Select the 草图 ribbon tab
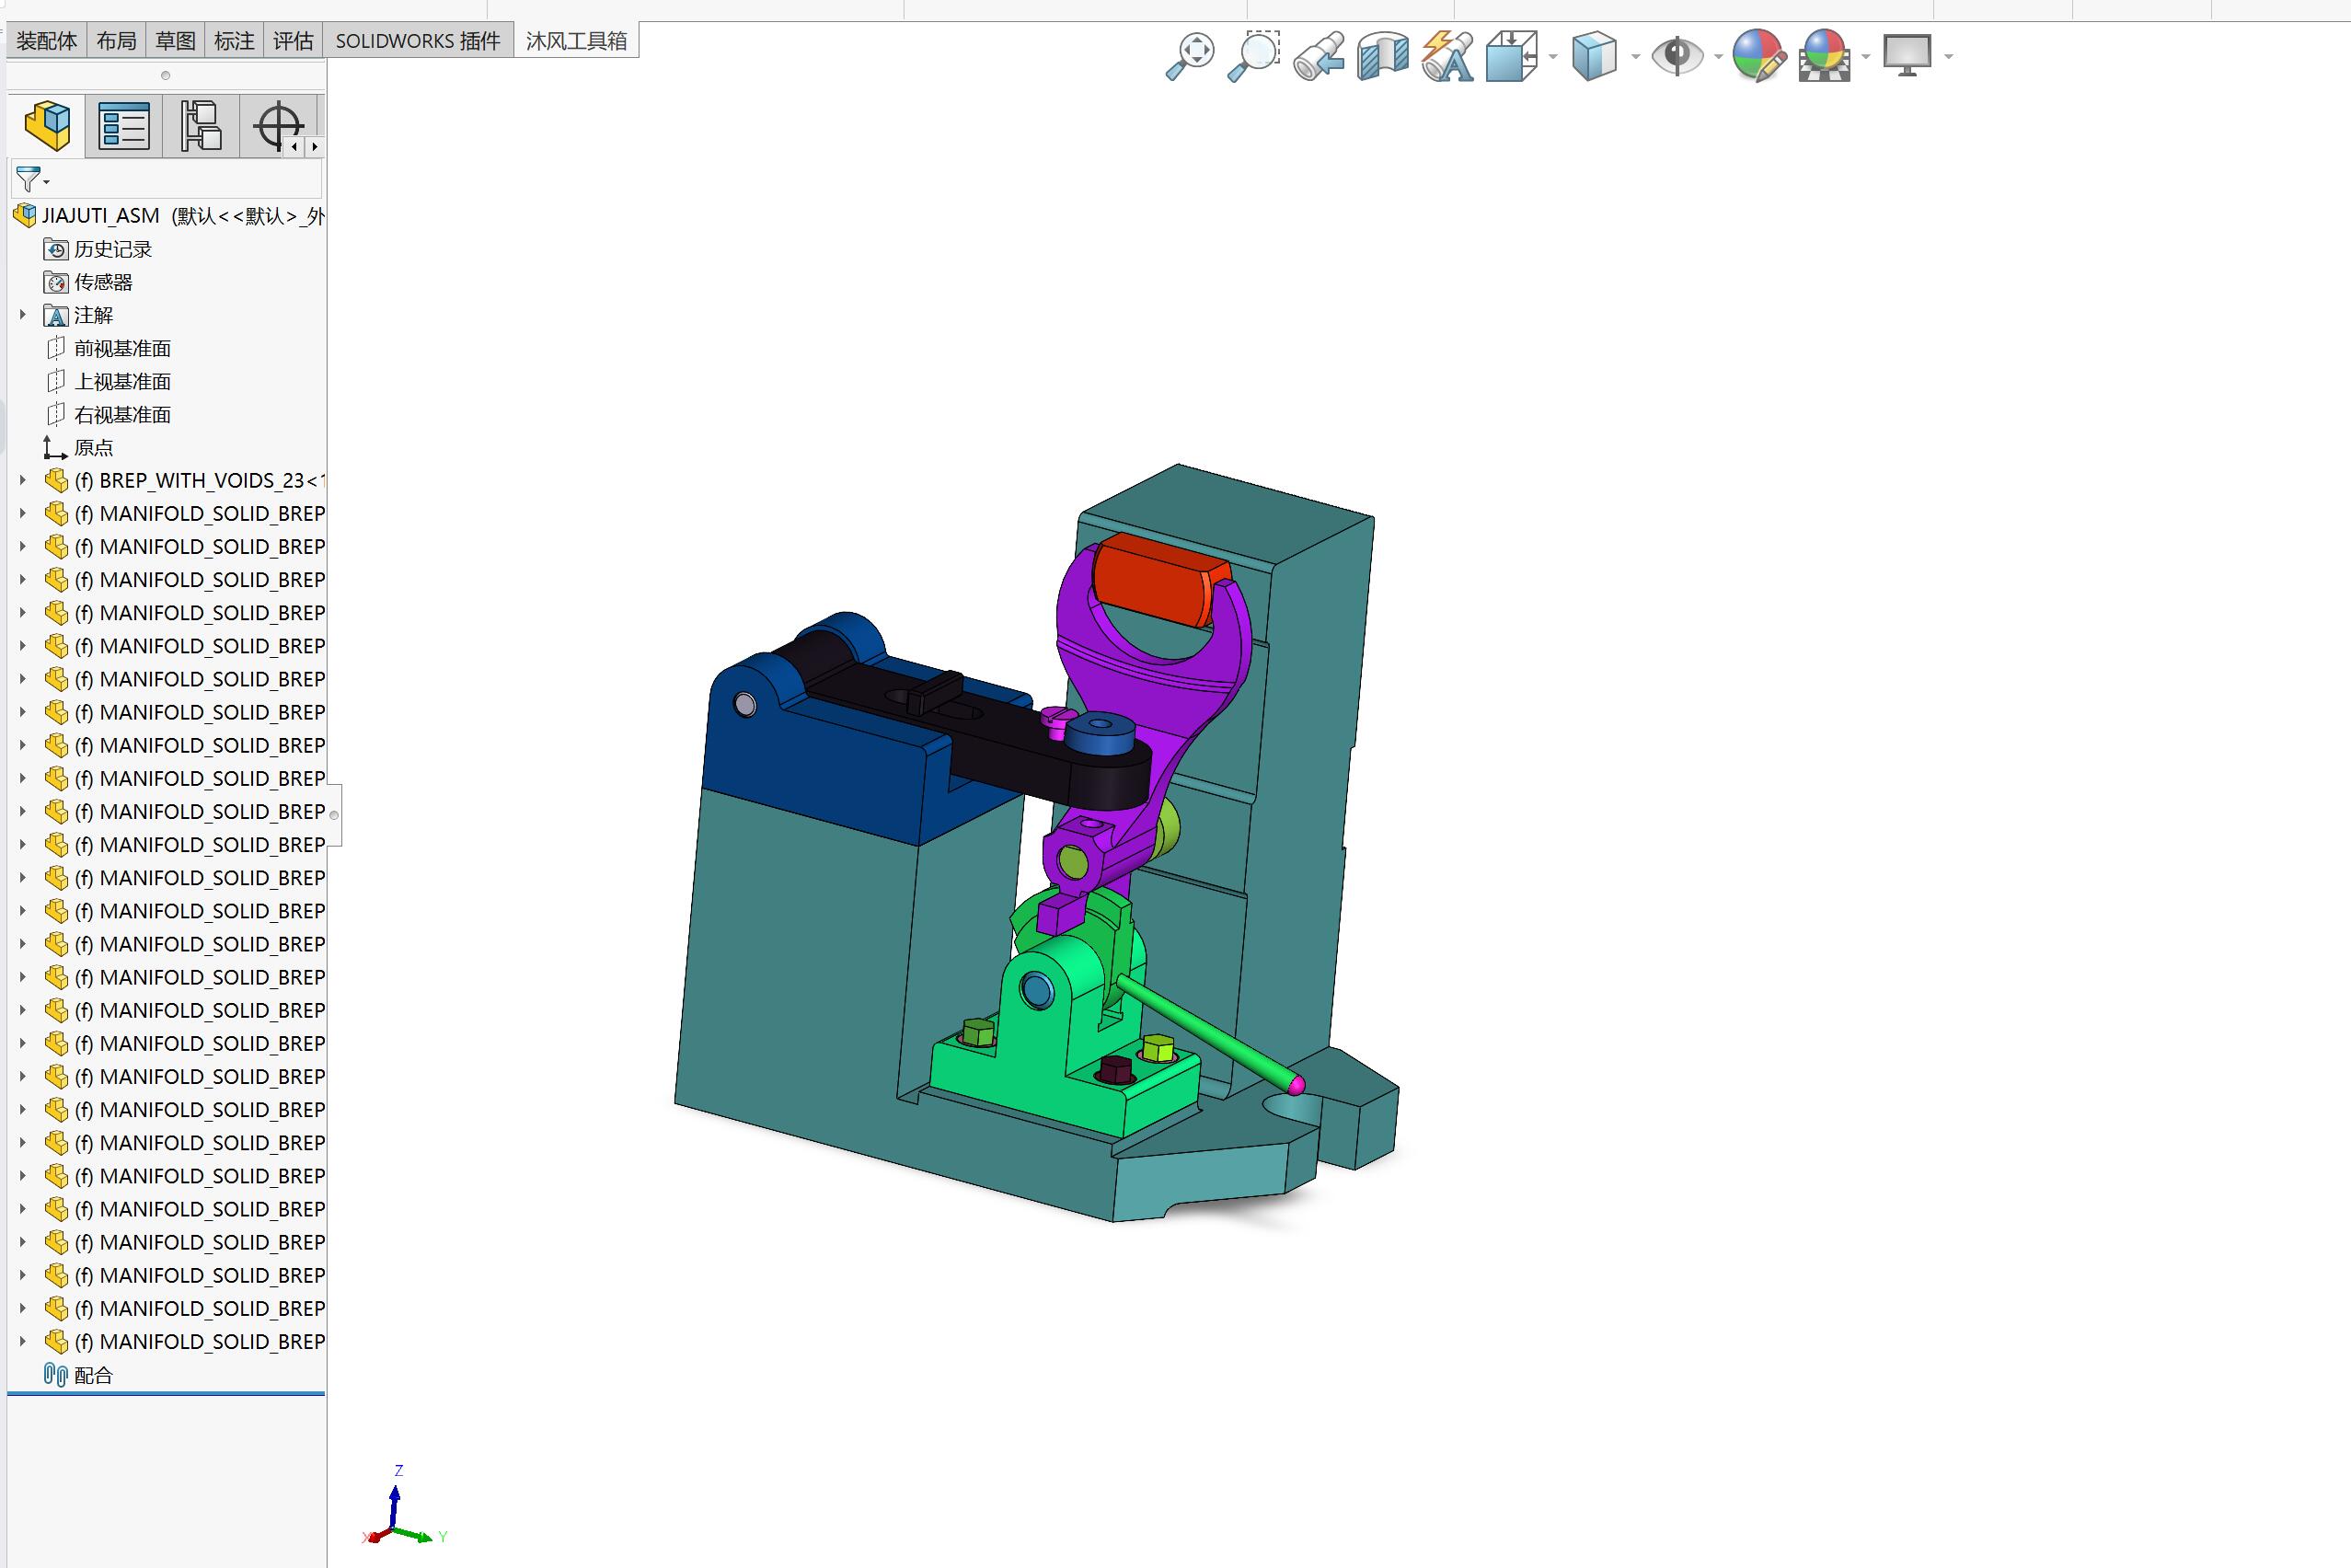Image resolution: width=2351 pixels, height=1568 pixels. [175, 41]
